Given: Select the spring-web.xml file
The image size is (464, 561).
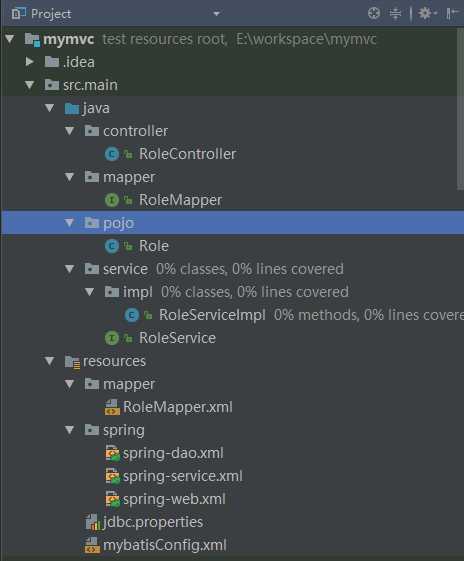Looking at the screenshot, I should (x=174, y=499).
